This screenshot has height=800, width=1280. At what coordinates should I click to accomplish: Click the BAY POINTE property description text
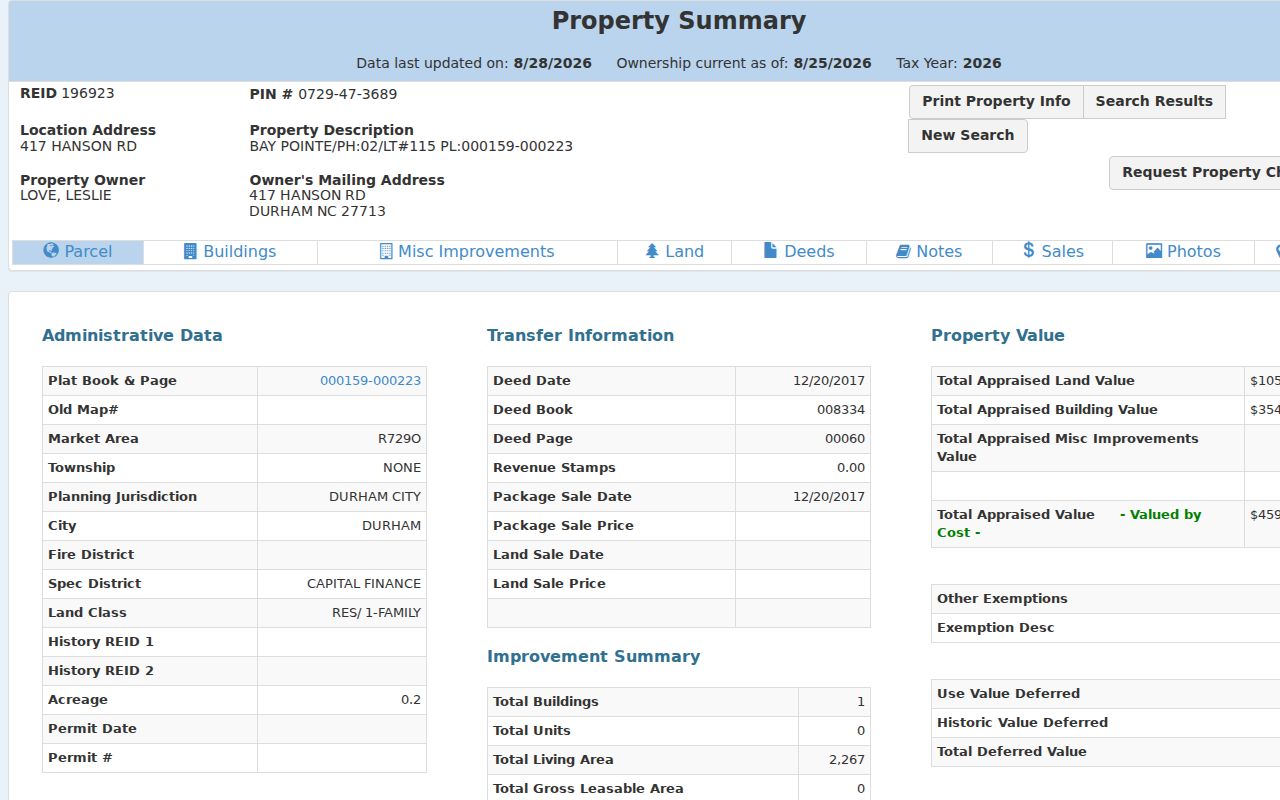[x=411, y=146]
